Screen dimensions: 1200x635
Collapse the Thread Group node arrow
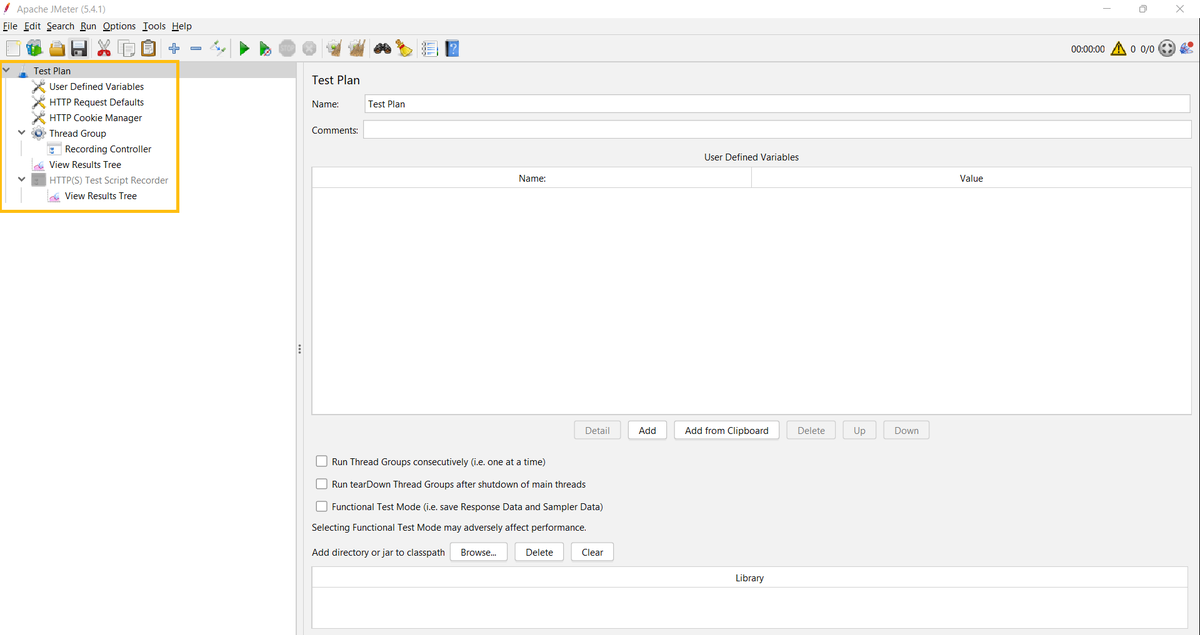click(x=22, y=133)
